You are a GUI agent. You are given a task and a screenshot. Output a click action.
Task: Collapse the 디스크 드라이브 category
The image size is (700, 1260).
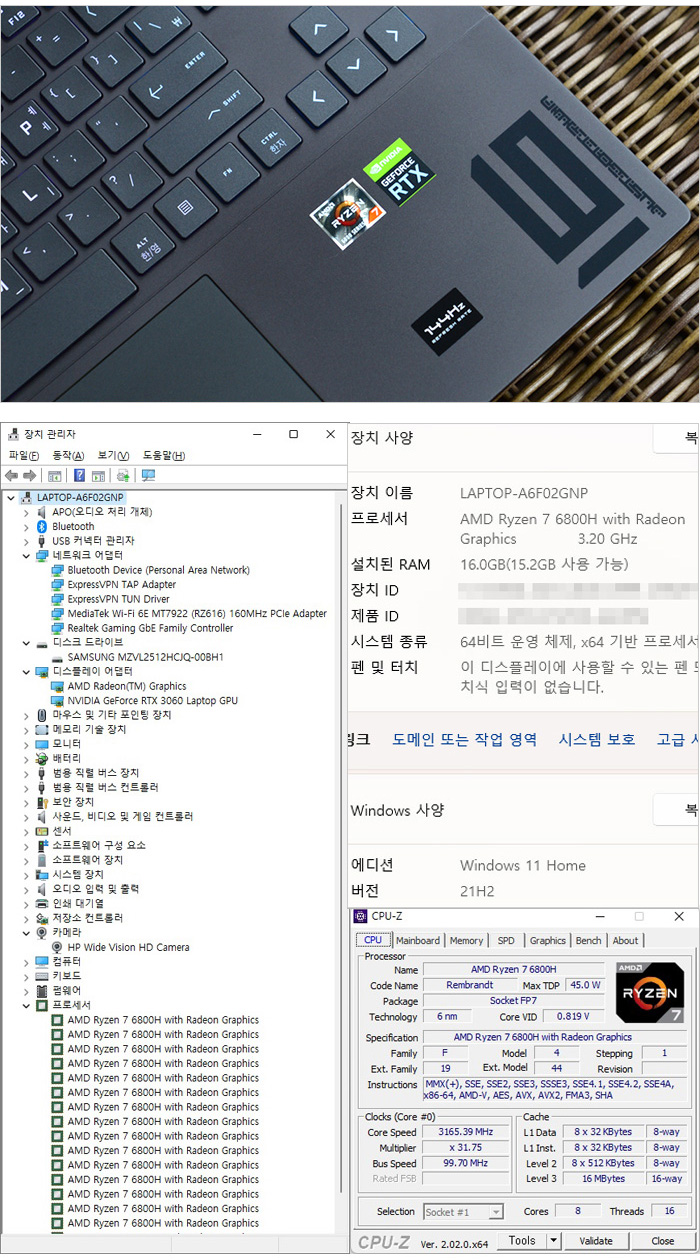coord(26,642)
